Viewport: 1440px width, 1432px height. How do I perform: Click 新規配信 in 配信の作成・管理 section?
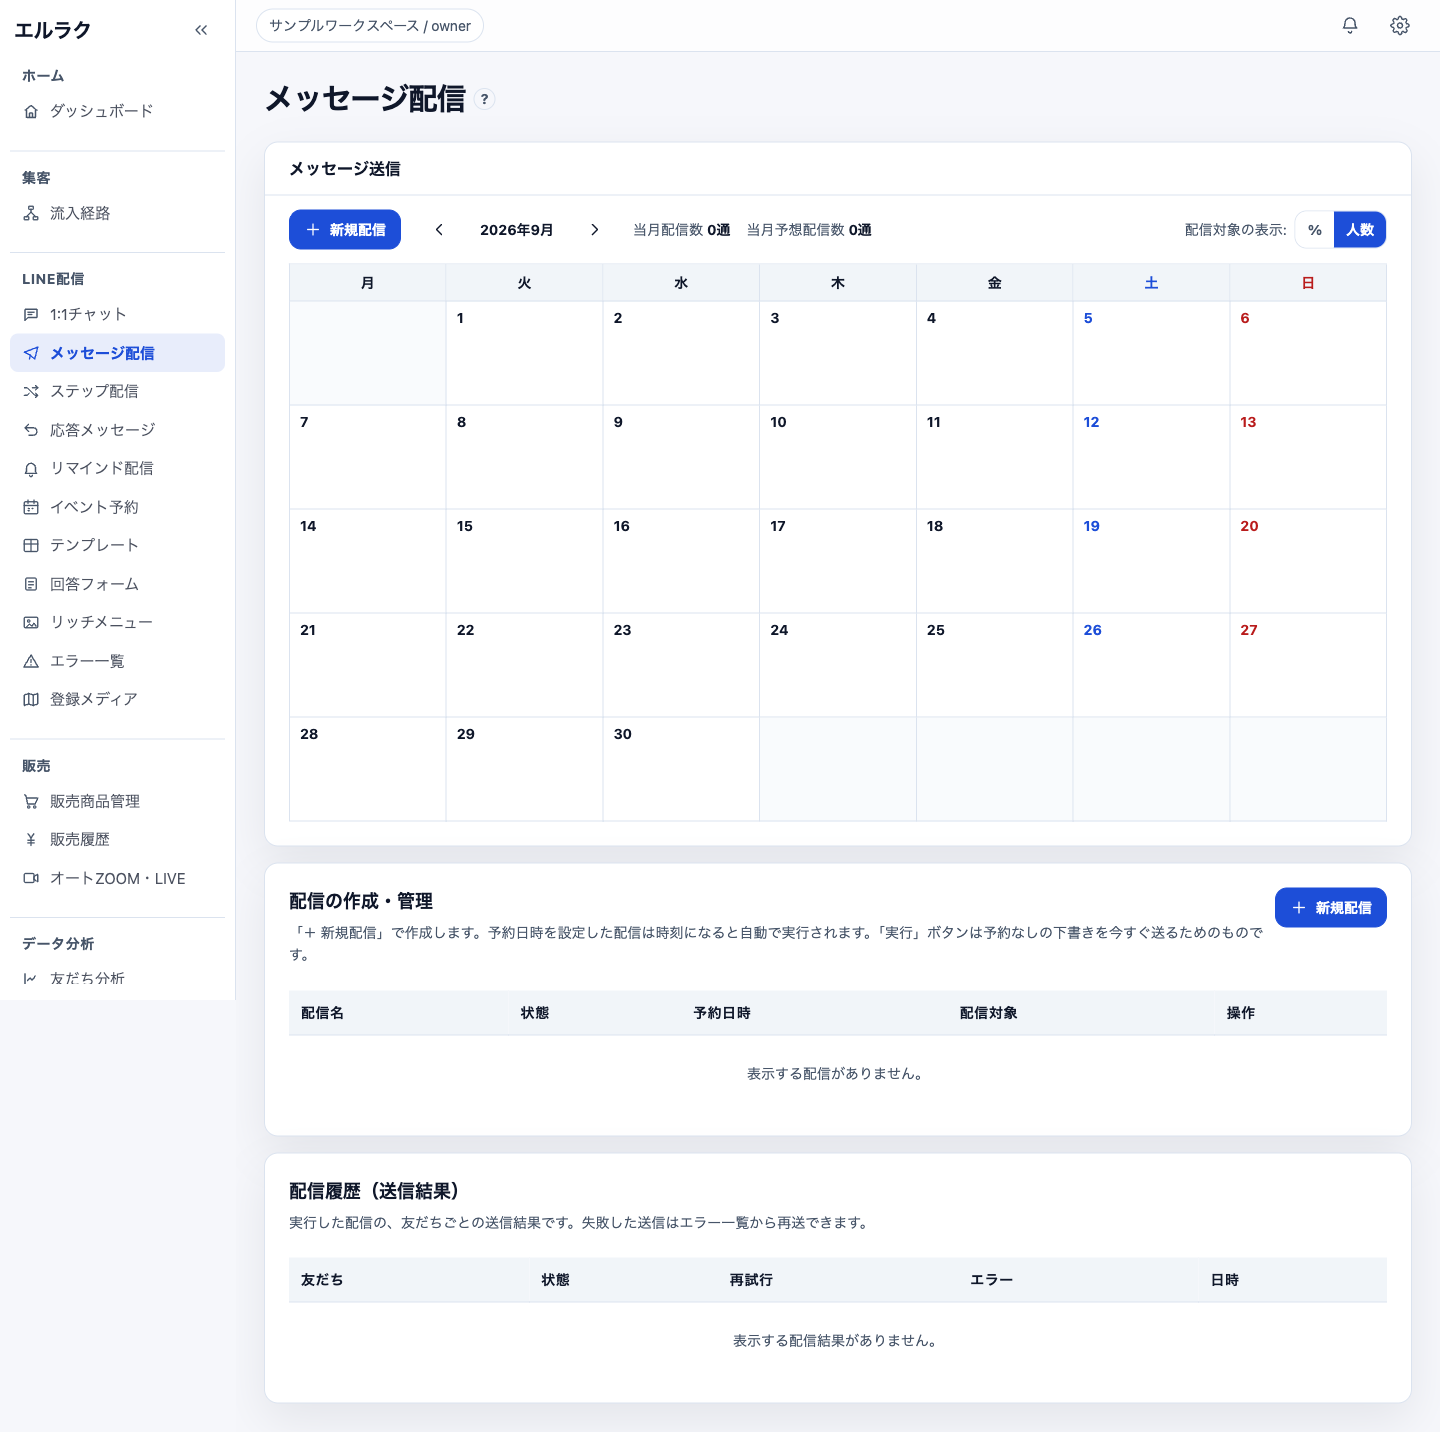(1331, 908)
